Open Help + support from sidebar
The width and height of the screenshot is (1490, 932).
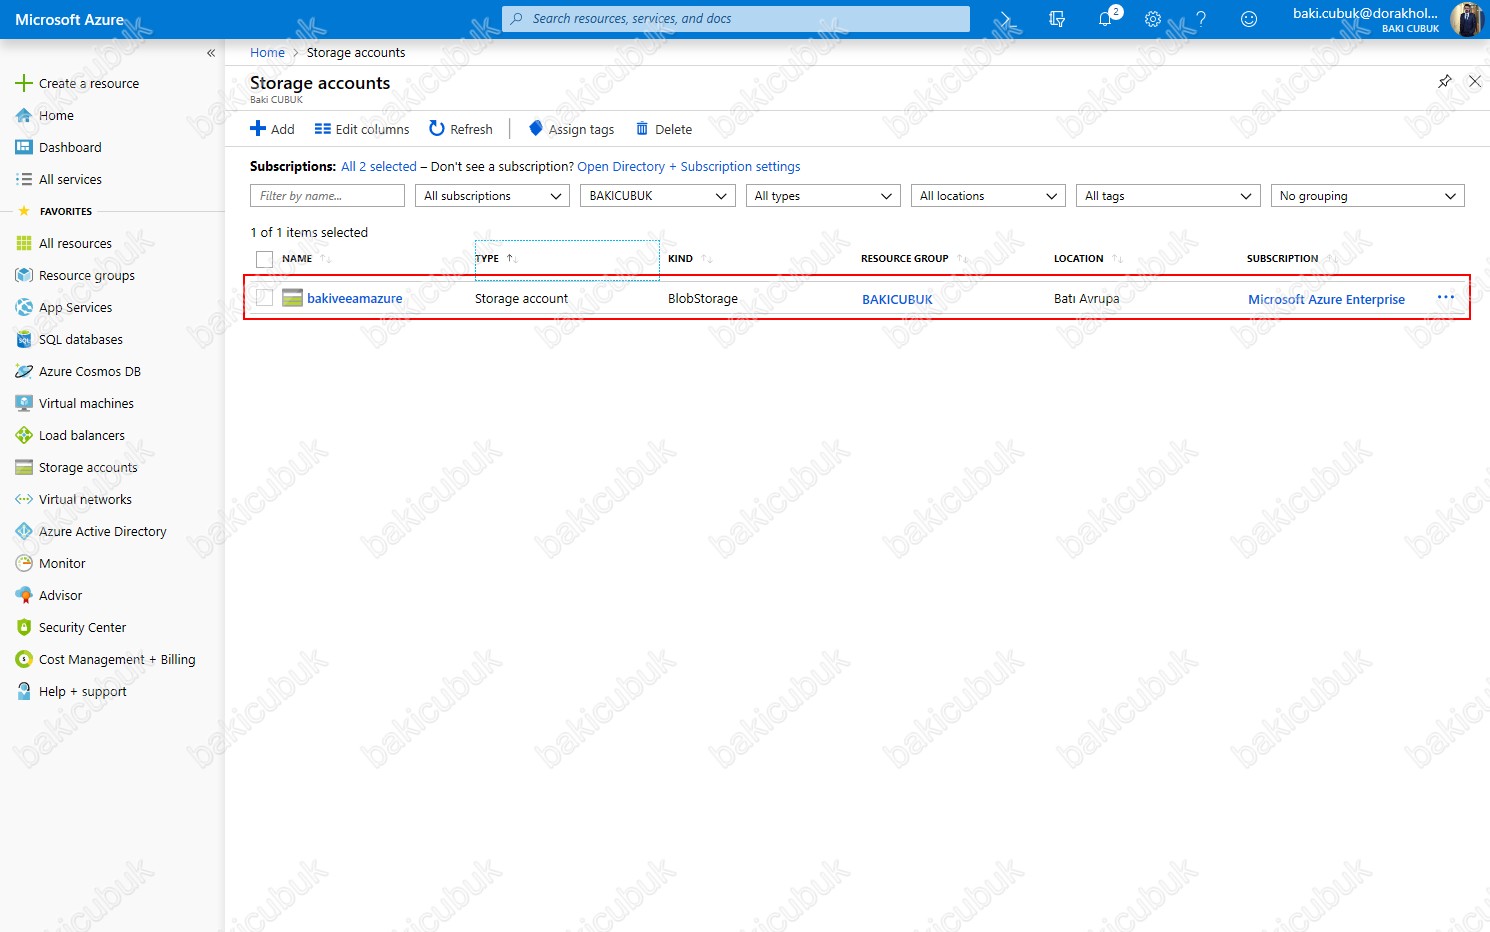pos(112,691)
